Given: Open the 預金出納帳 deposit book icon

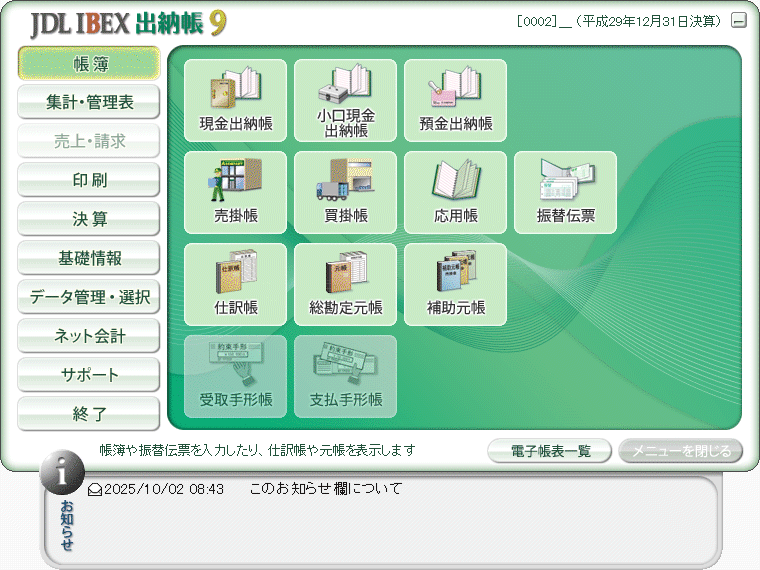Looking at the screenshot, I should click(456, 101).
